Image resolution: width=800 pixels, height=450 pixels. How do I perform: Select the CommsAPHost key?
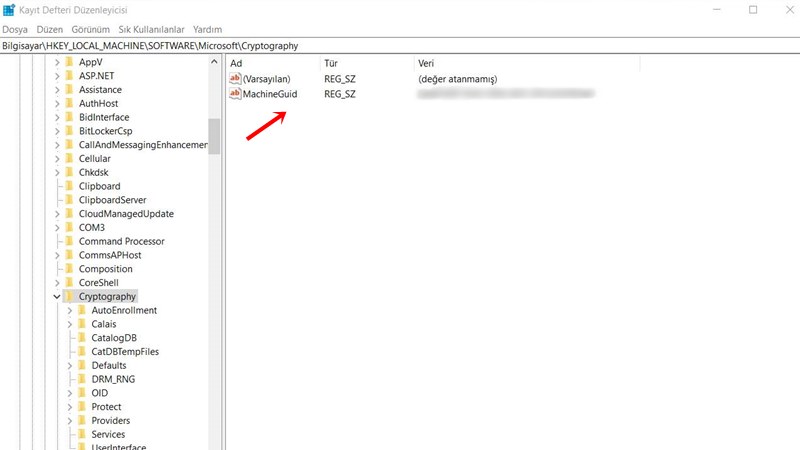pyautogui.click(x=110, y=255)
